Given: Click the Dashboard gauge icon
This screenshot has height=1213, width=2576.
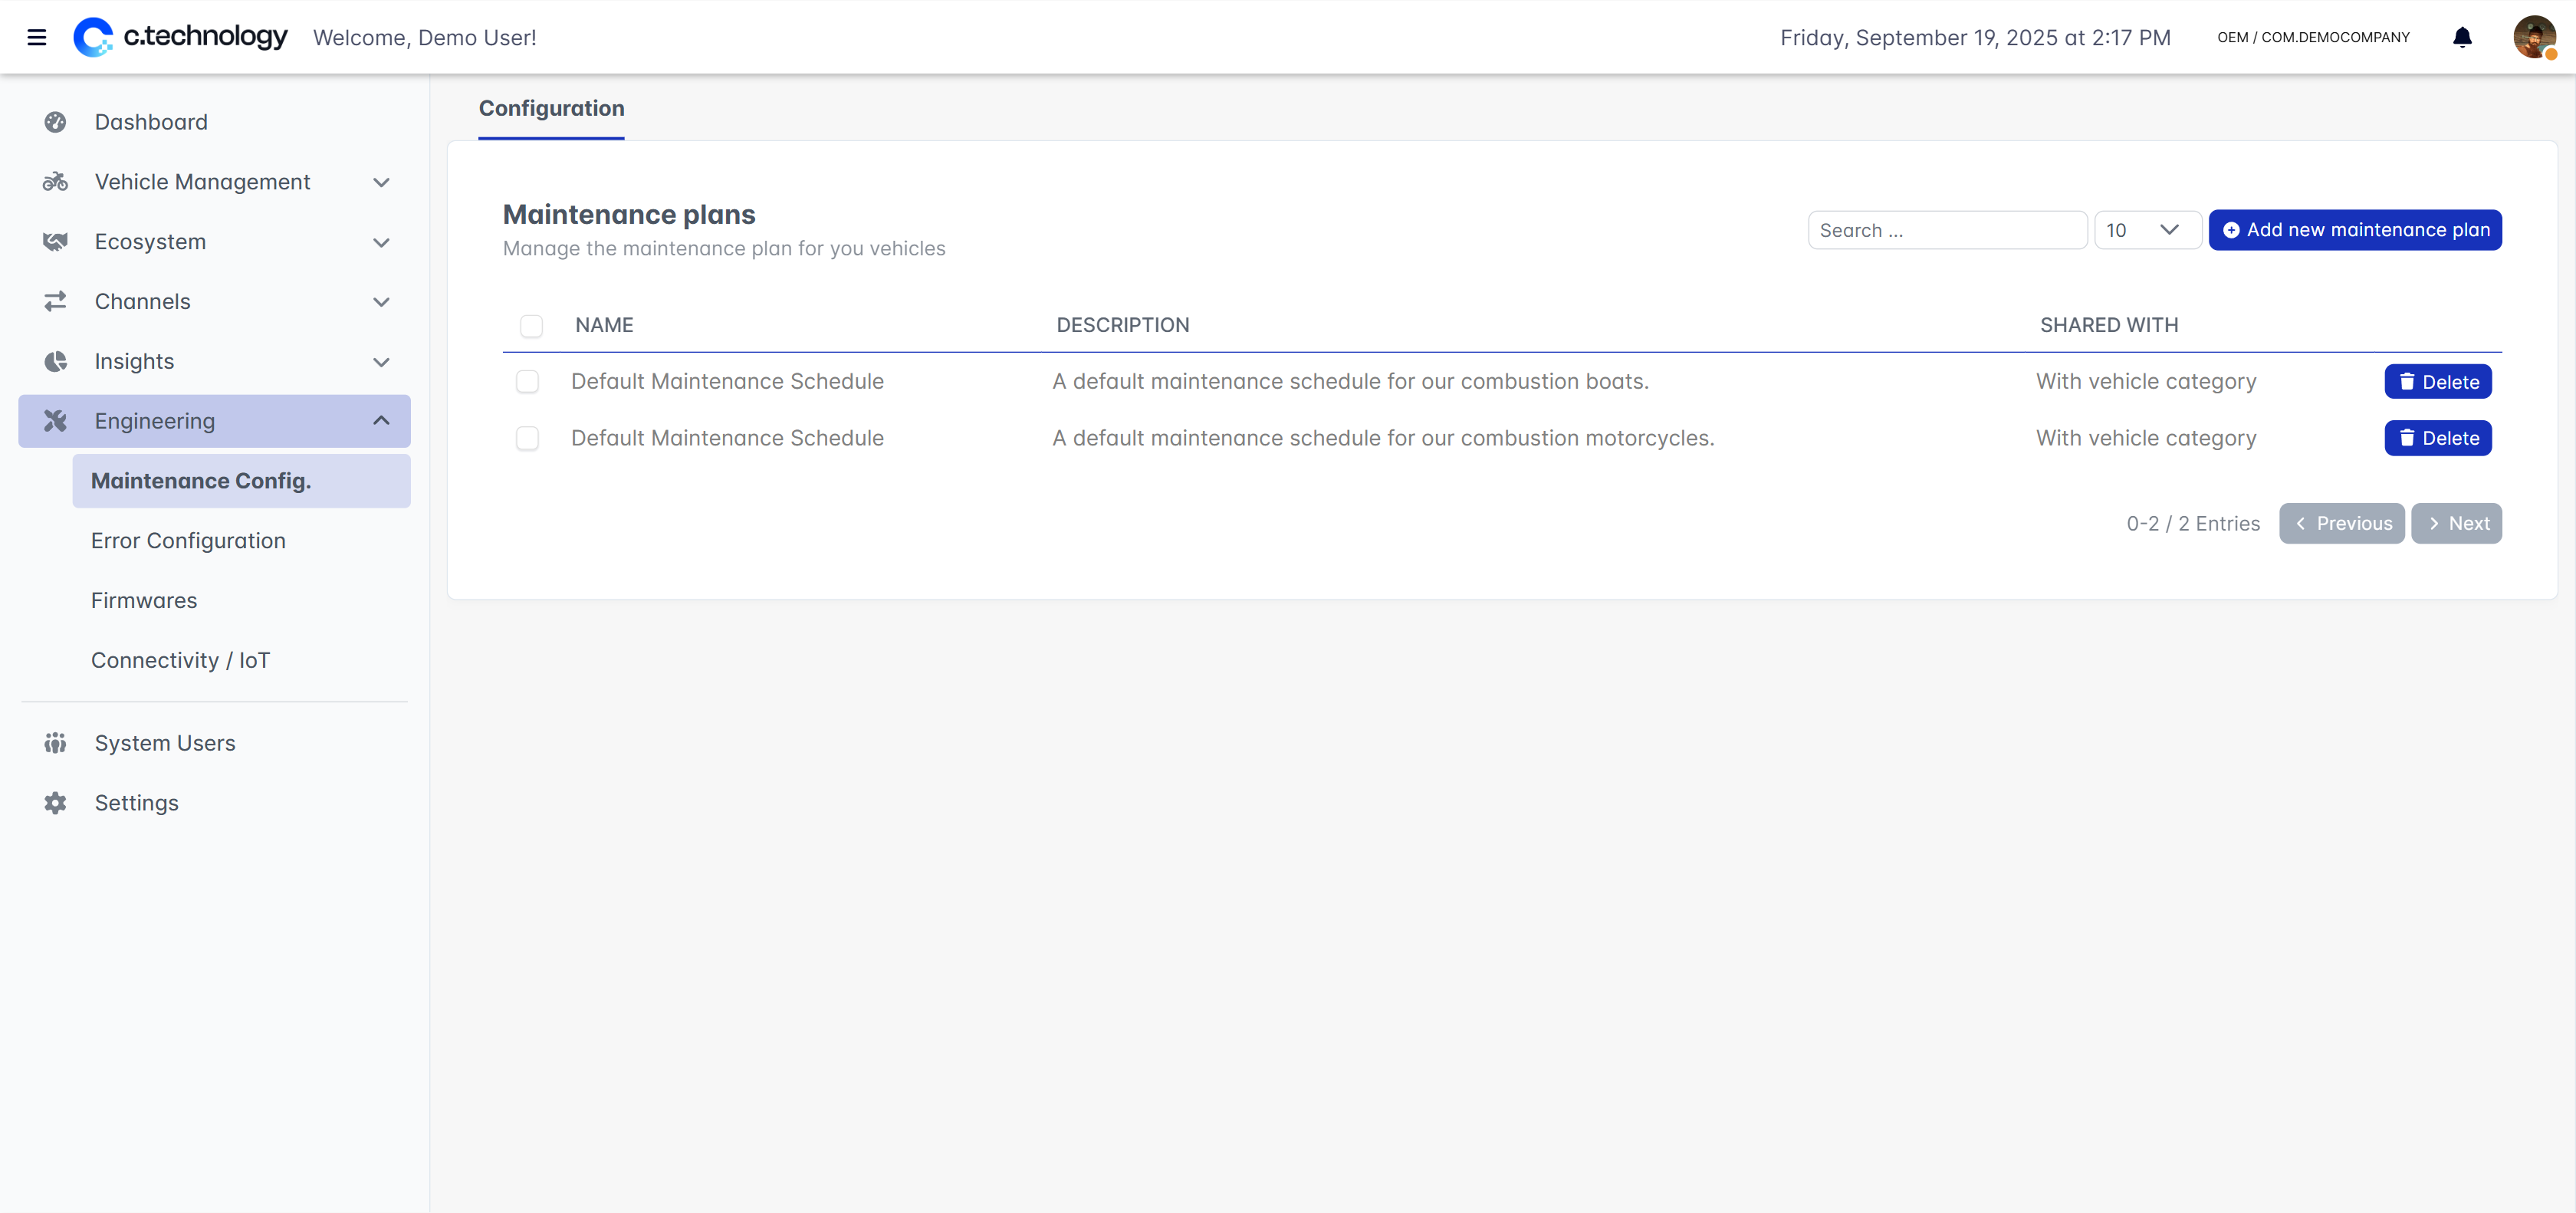Looking at the screenshot, I should (55, 122).
